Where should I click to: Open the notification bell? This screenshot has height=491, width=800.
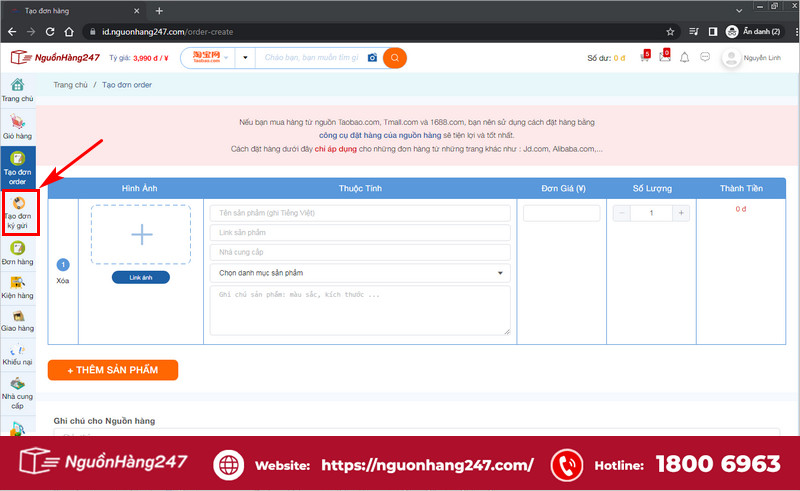[685, 57]
